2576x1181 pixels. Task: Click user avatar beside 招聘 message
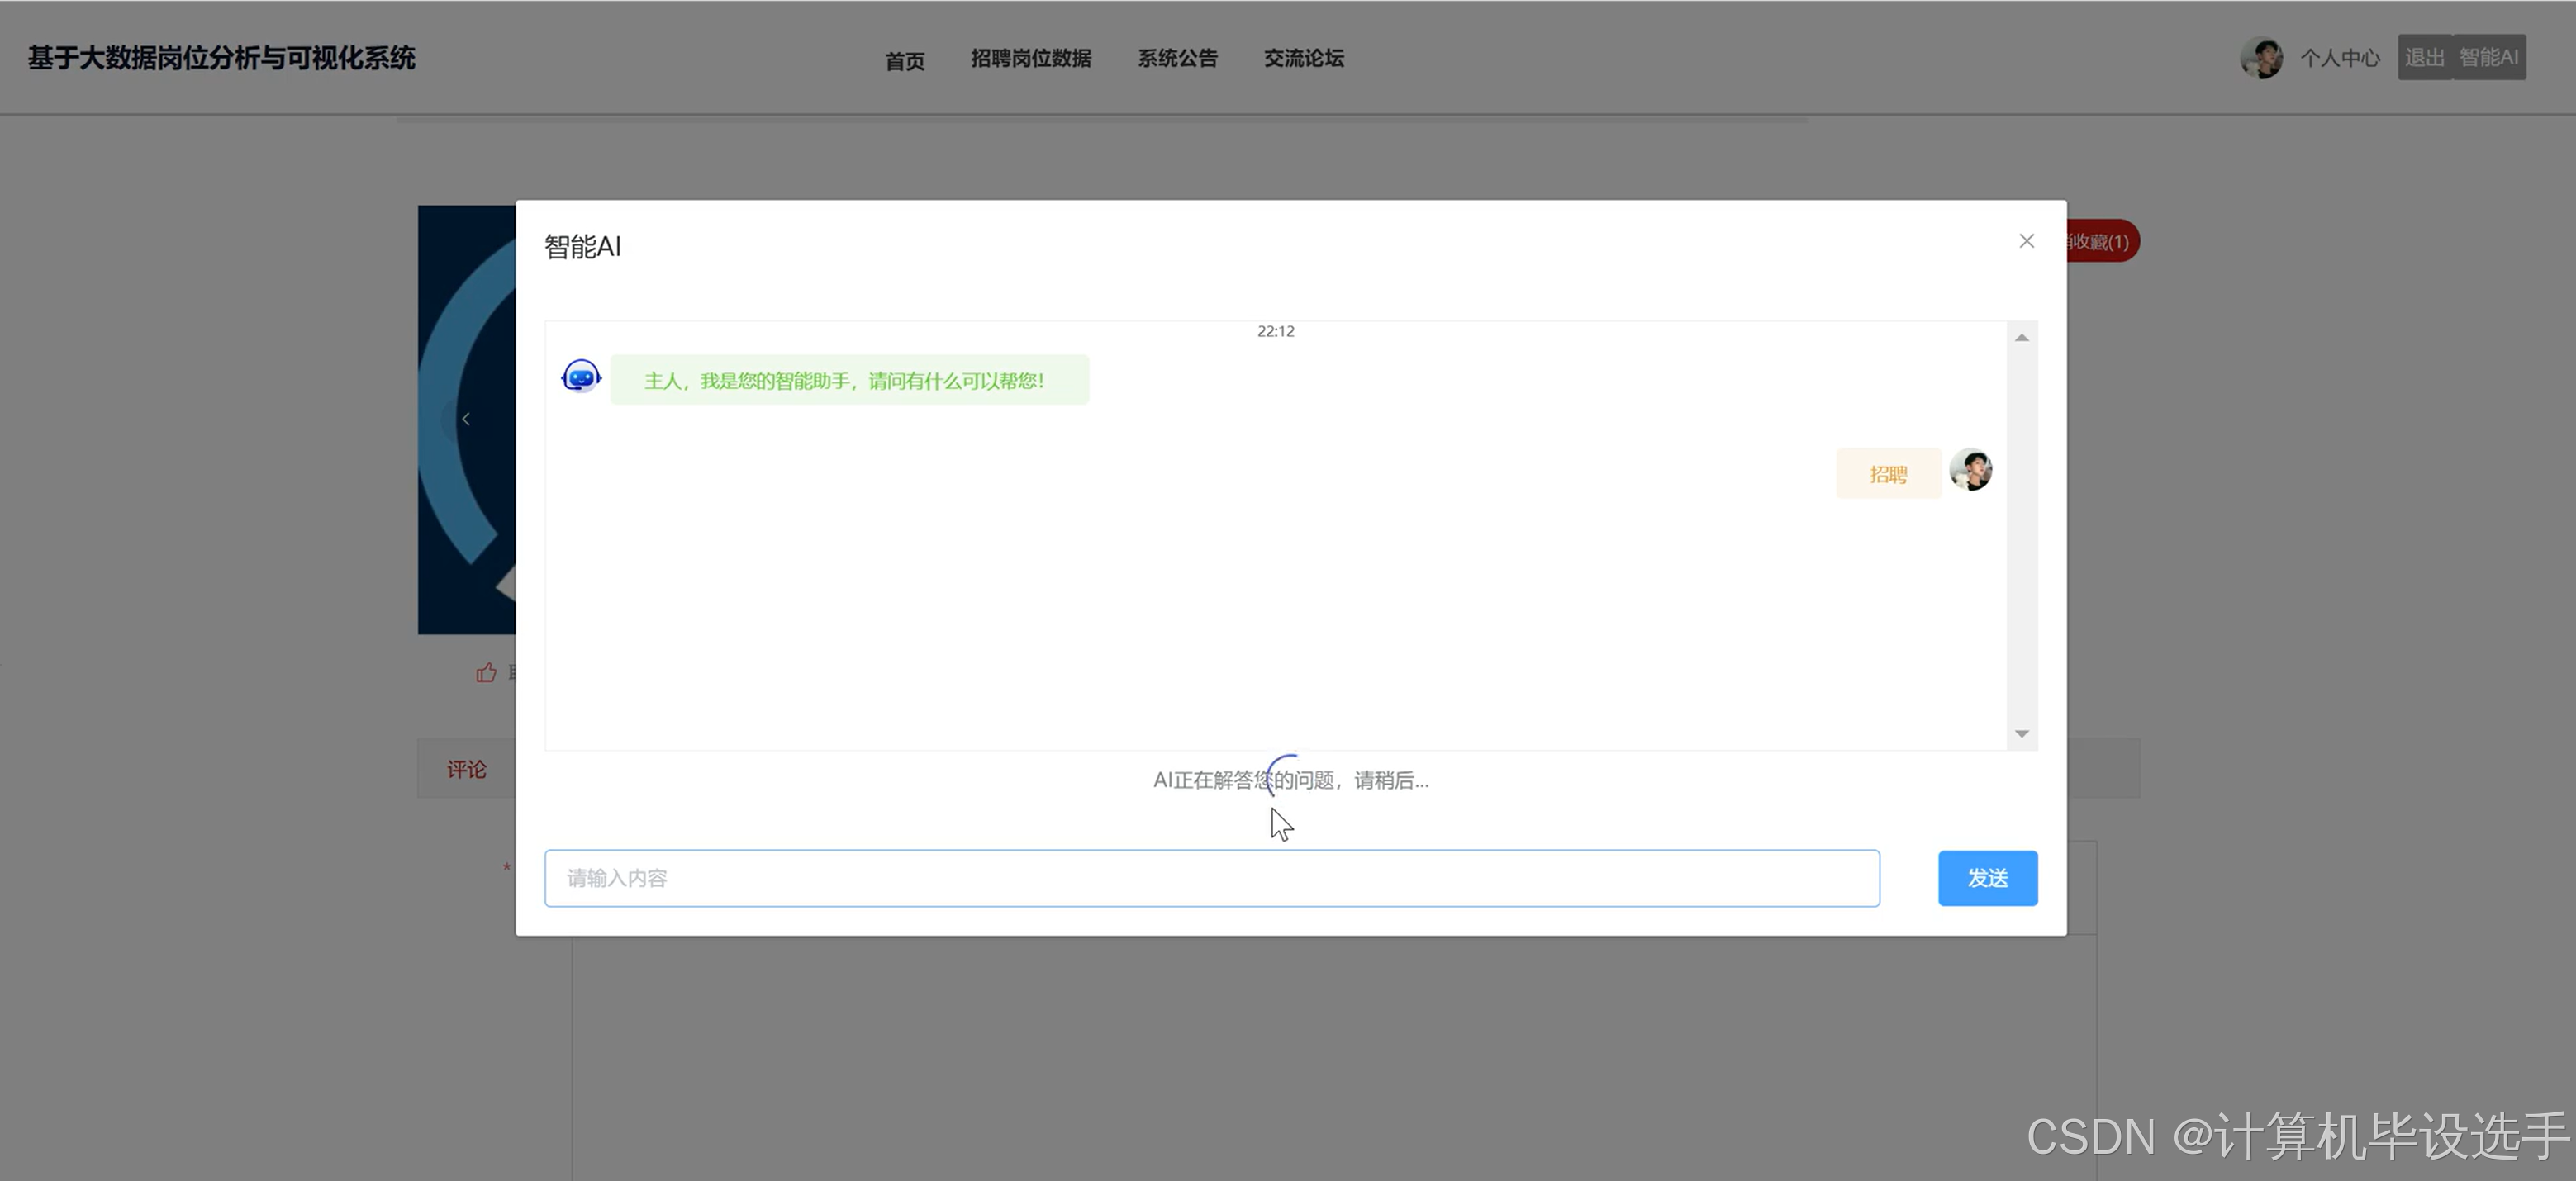coord(1970,470)
